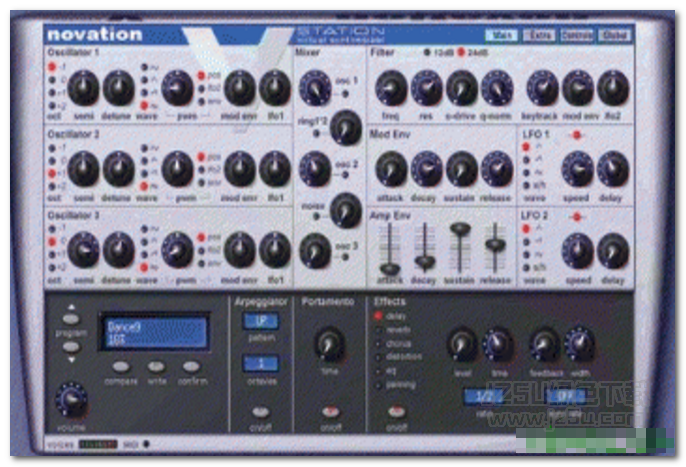Click the master volume knob

pos(71,400)
